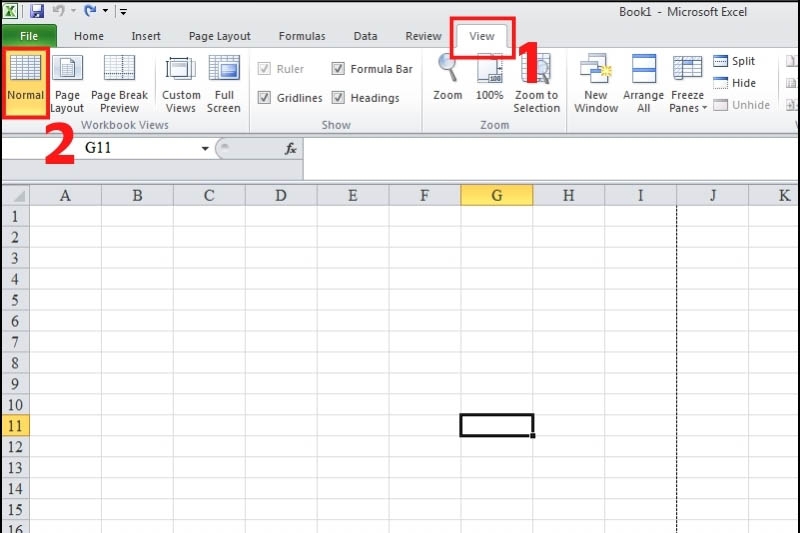Click the active cell G11
This screenshot has height=533, width=800.
tap(497, 425)
